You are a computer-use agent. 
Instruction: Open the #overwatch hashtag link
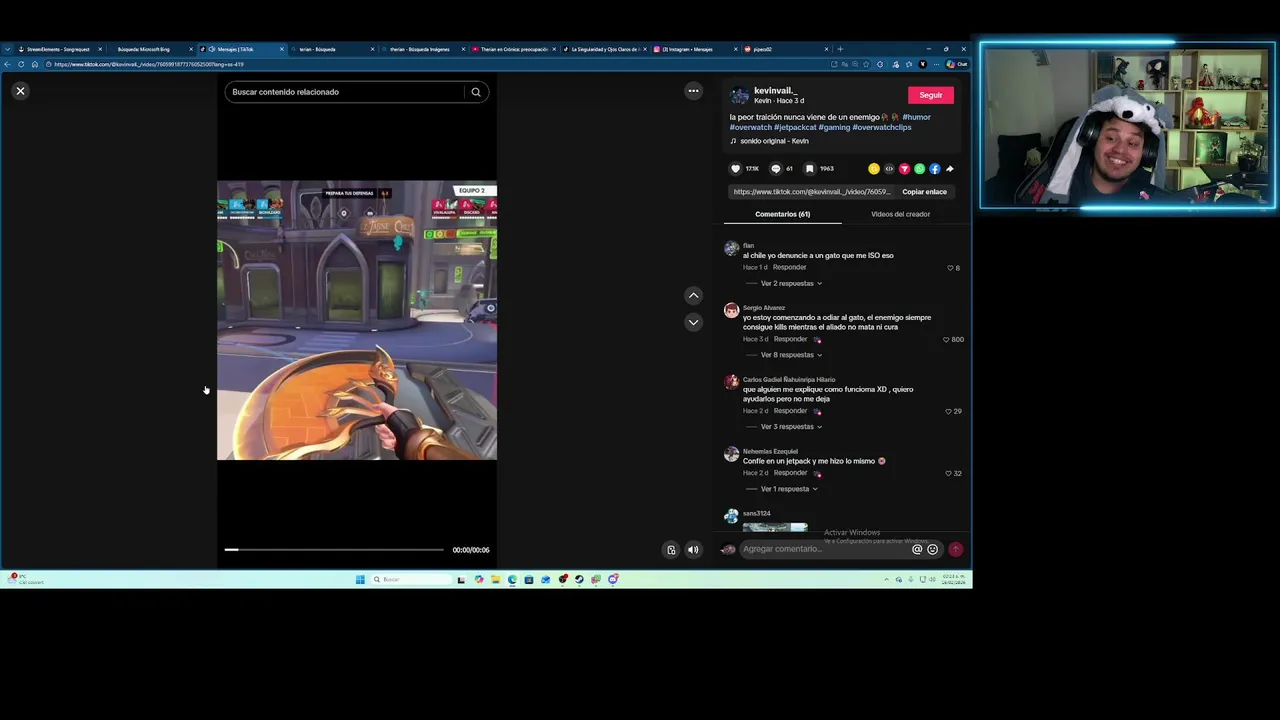click(750, 127)
